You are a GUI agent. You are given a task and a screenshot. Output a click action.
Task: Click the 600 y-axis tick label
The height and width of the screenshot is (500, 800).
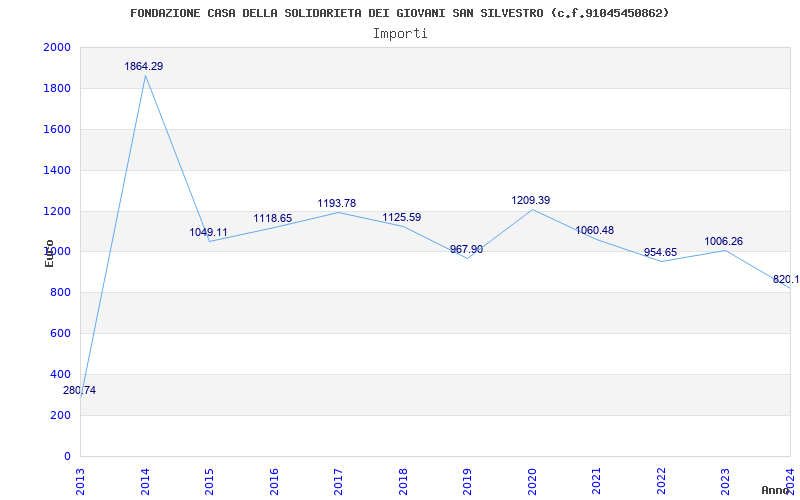point(60,334)
